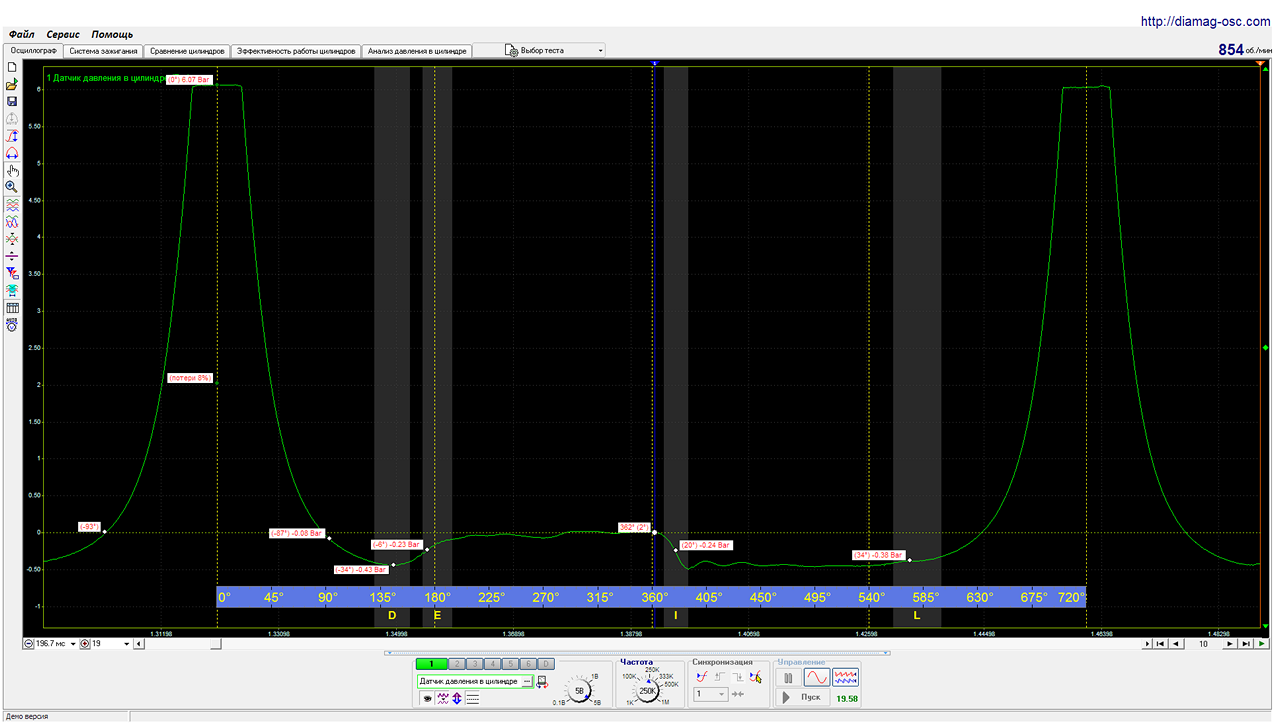This screenshot has height=725, width=1280.
Task: Click the Пуск start button
Action: (x=802, y=697)
